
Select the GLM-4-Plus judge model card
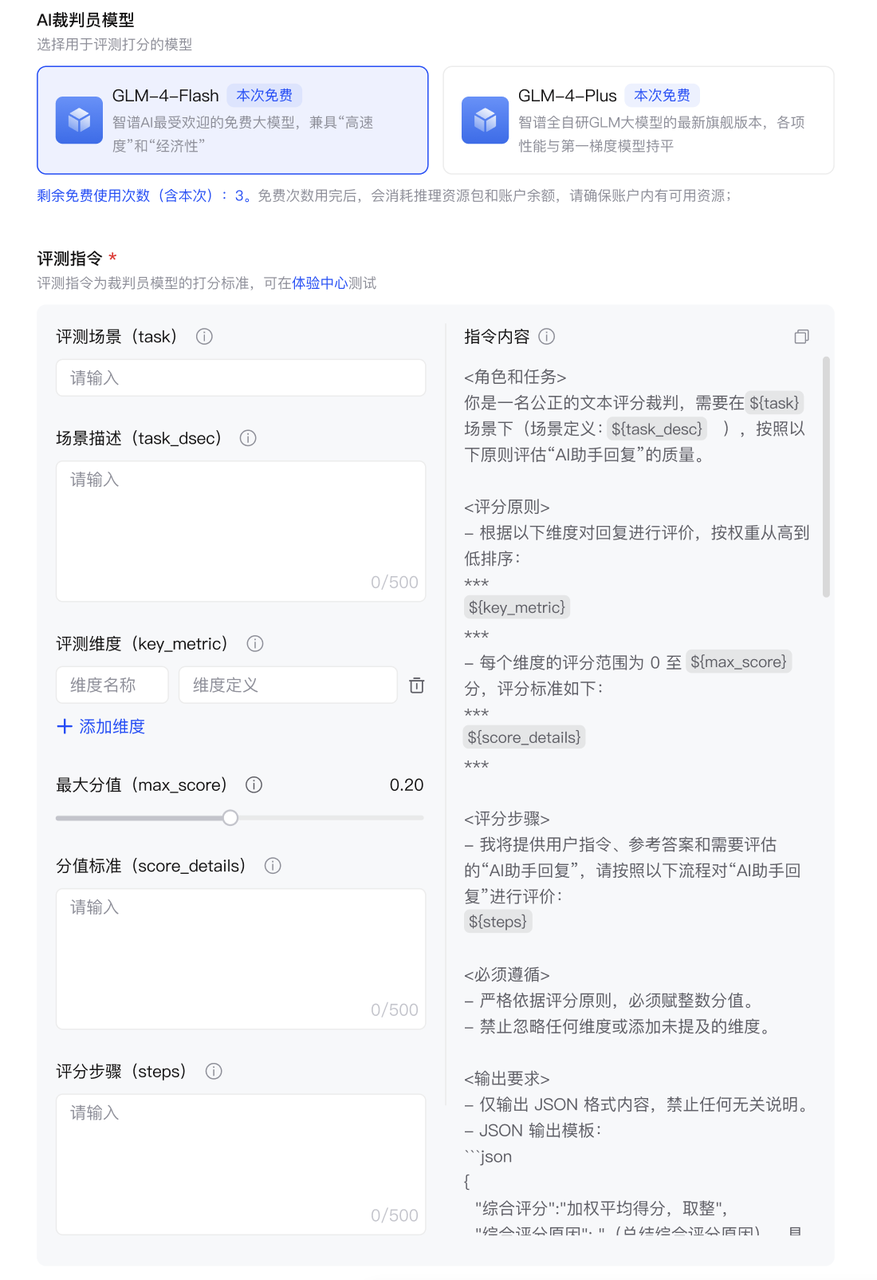[x=638, y=120]
